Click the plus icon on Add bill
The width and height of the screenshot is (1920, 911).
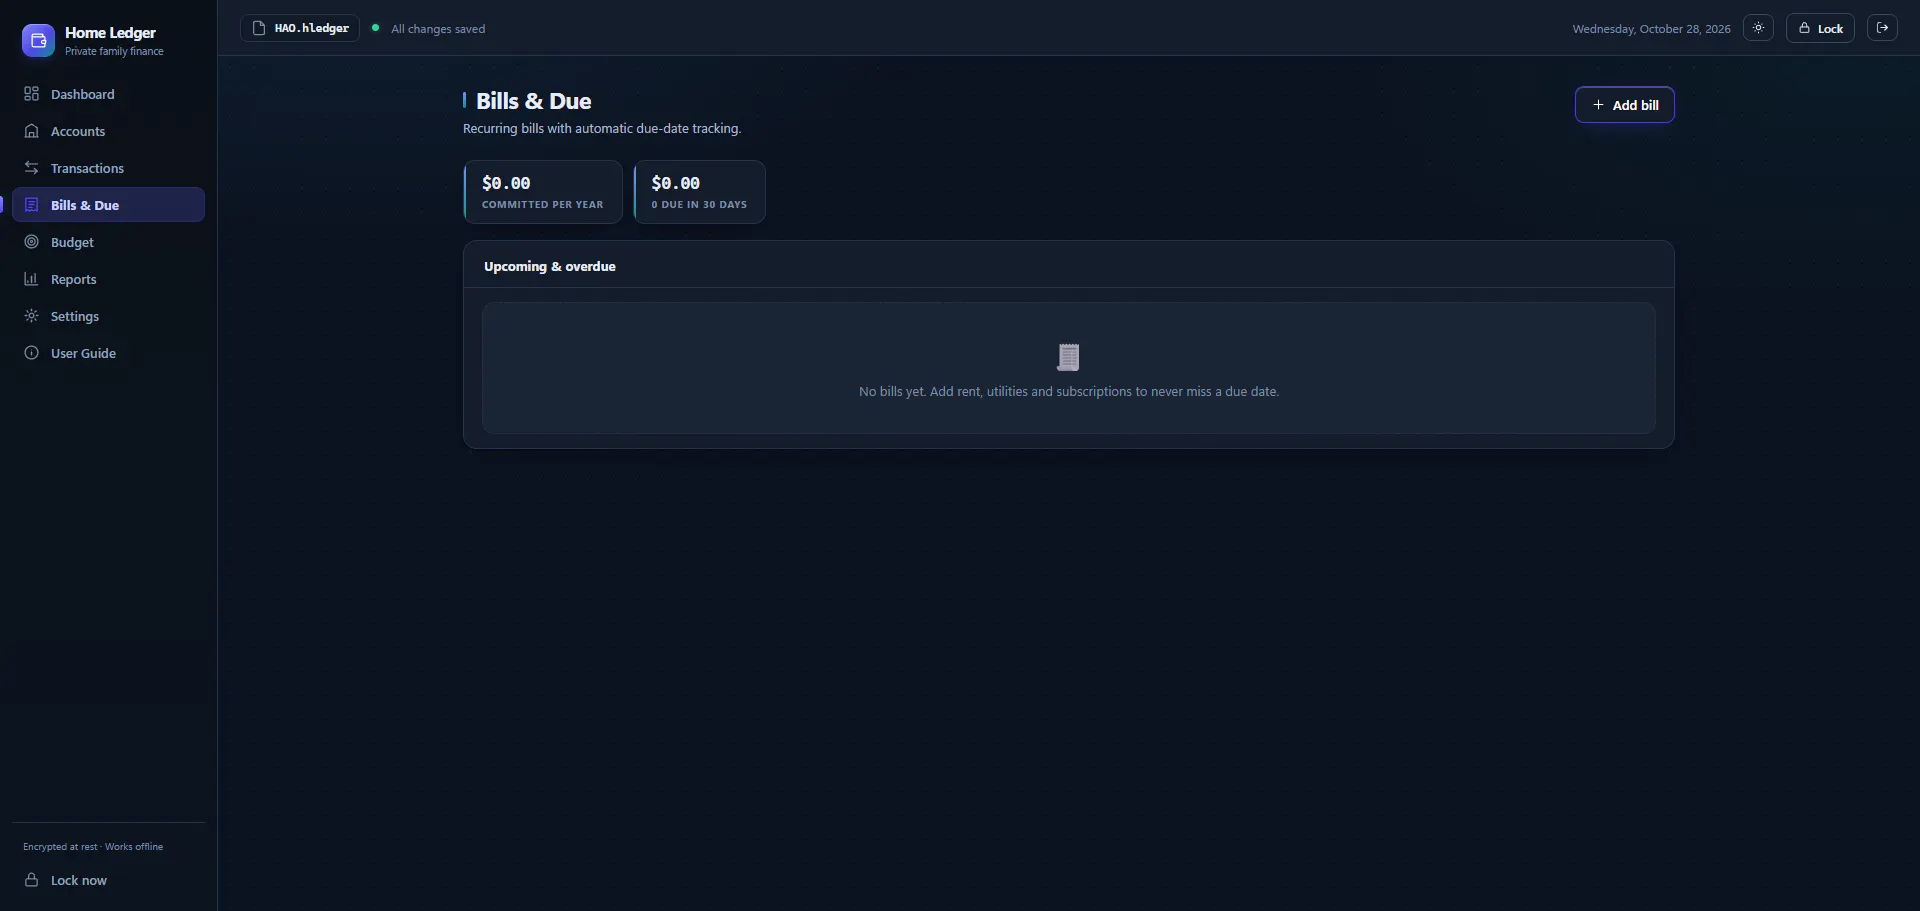[1598, 105]
